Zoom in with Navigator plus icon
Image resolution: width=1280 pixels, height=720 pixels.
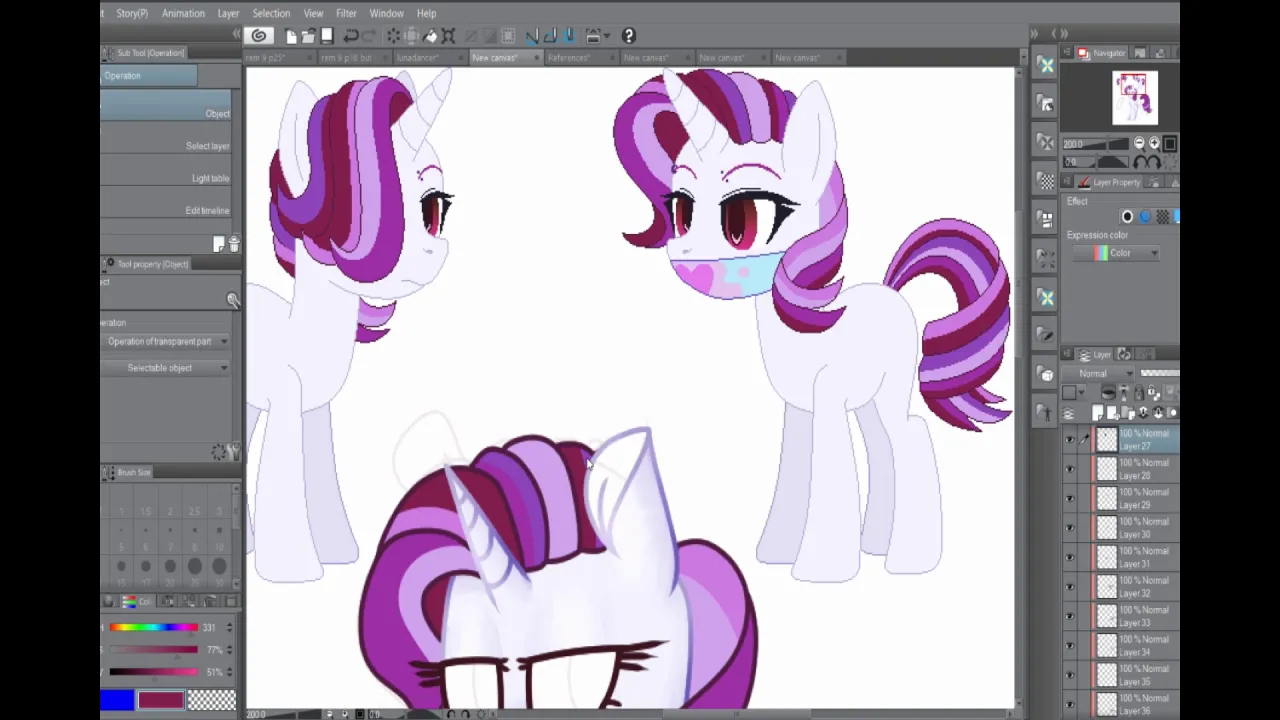click(1154, 143)
